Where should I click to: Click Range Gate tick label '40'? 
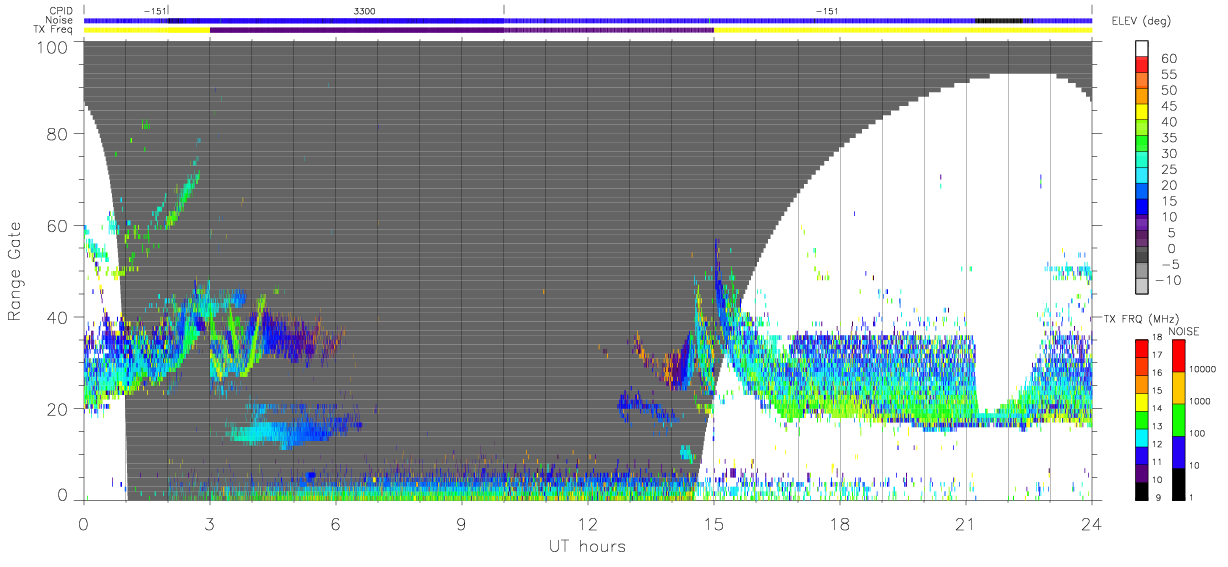pyautogui.click(x=58, y=317)
